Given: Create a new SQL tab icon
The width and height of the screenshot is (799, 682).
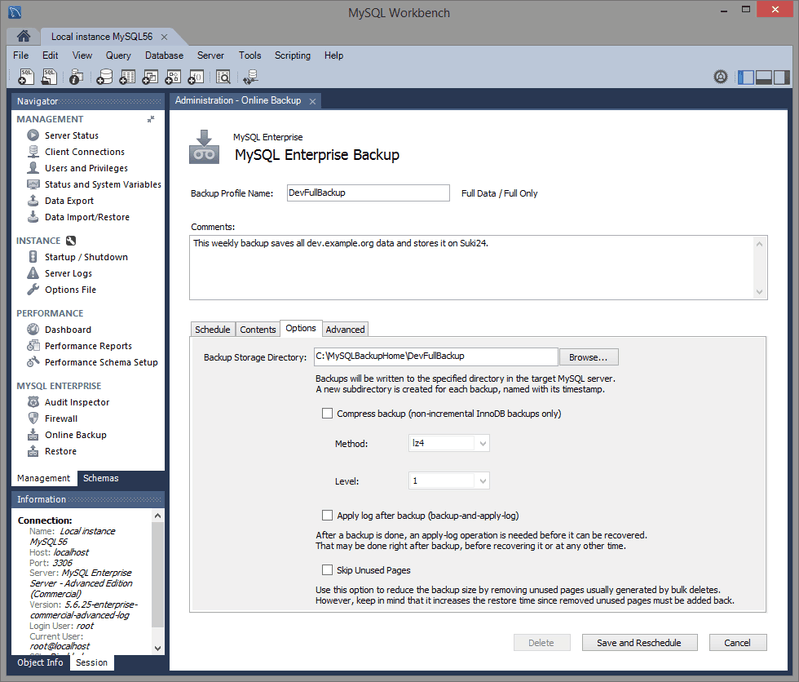Looking at the screenshot, I should [26, 76].
